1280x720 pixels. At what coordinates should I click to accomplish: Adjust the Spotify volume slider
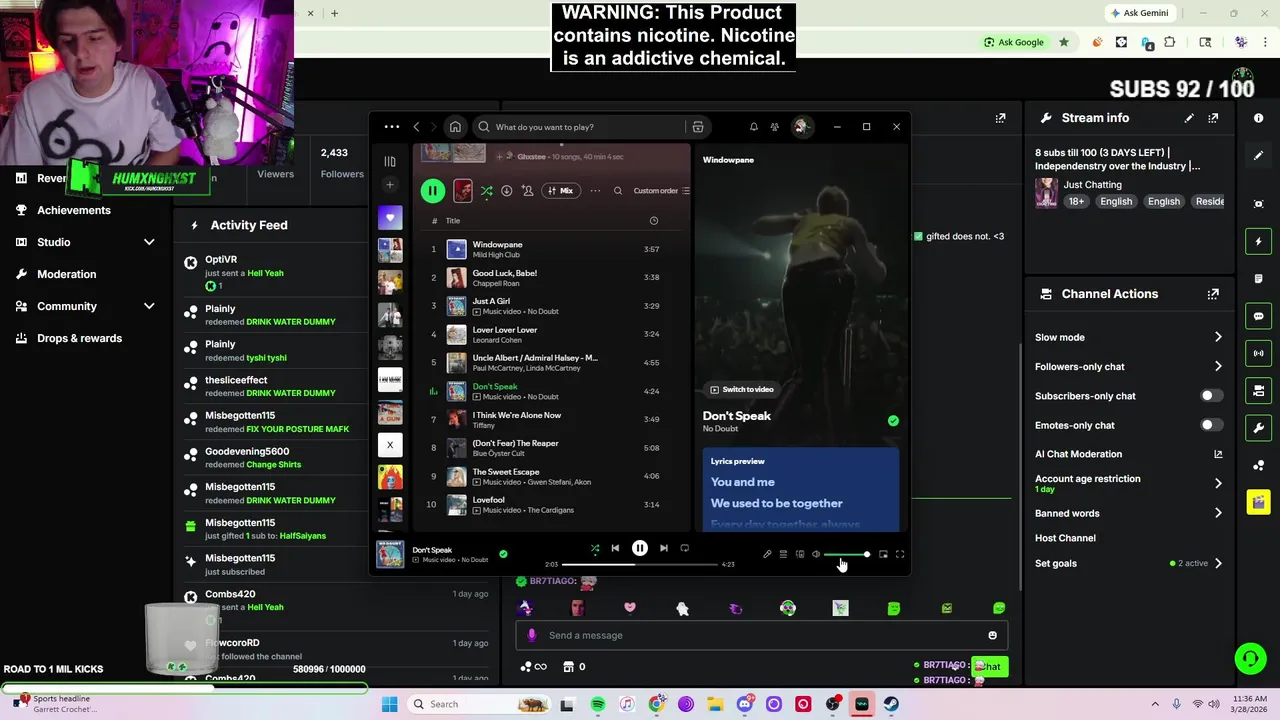pos(846,554)
